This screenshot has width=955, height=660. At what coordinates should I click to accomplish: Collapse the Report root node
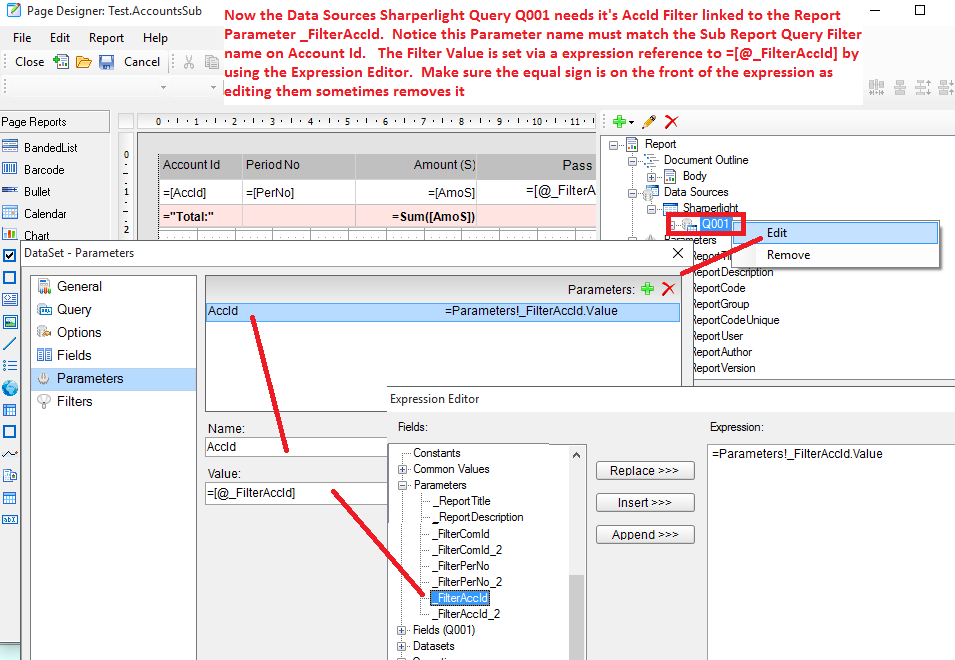pyautogui.click(x=613, y=145)
